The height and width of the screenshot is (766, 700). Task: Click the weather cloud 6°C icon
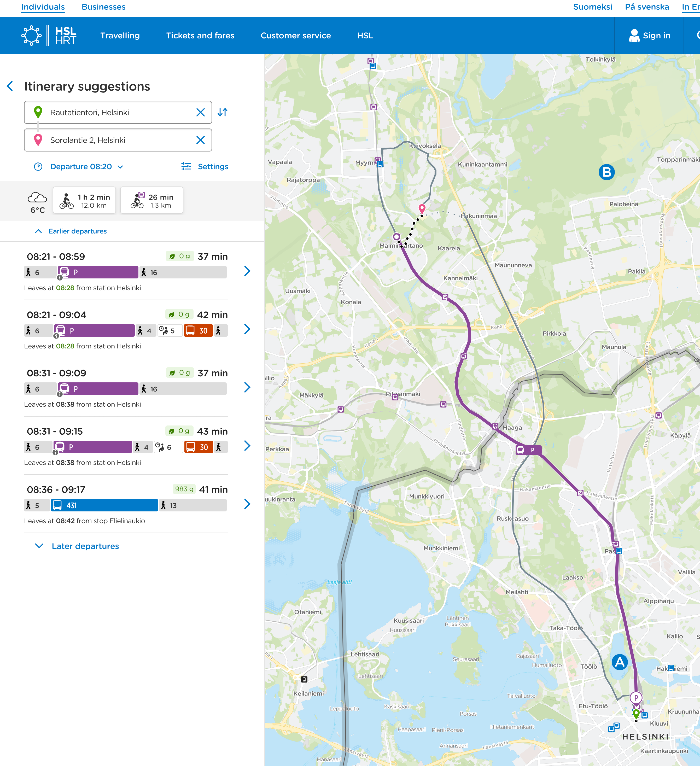(37, 202)
